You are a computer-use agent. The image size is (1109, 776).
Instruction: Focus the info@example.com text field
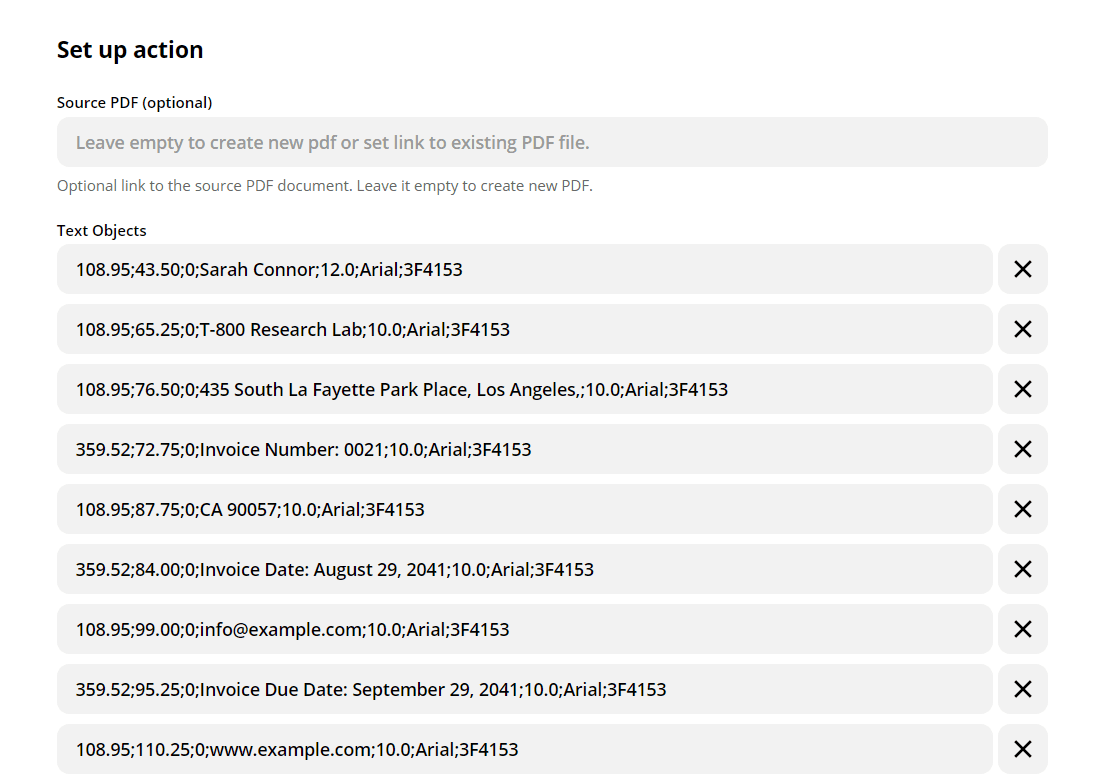(524, 629)
